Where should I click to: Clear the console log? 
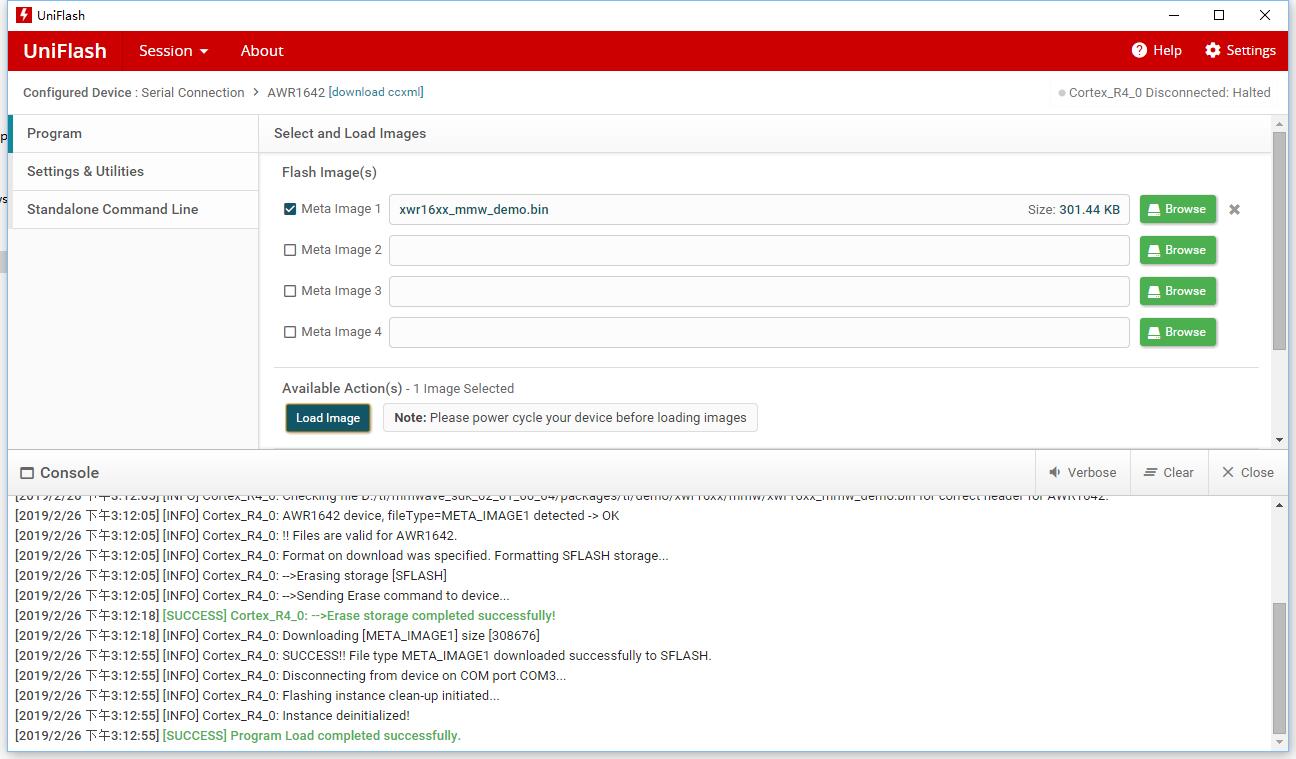[1169, 472]
